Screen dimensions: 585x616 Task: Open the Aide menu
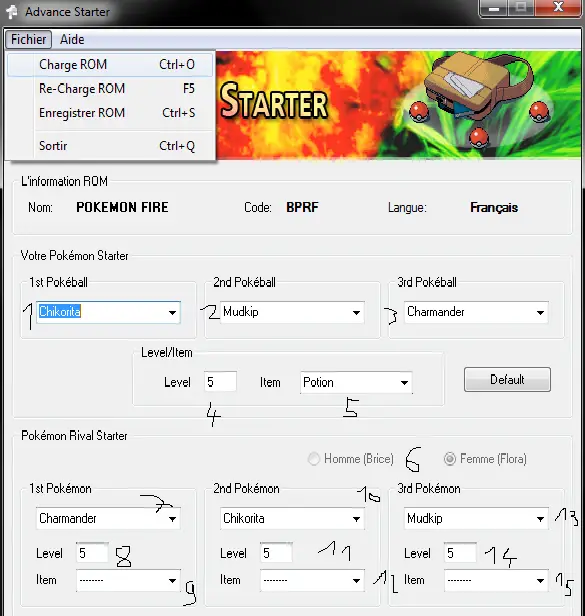point(72,39)
